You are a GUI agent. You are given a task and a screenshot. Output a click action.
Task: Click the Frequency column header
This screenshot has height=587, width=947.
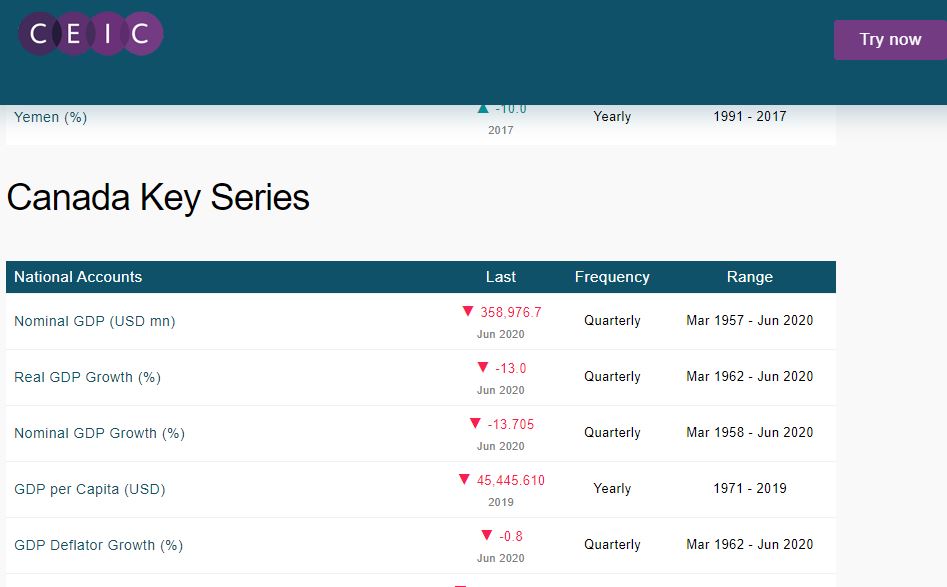point(612,277)
